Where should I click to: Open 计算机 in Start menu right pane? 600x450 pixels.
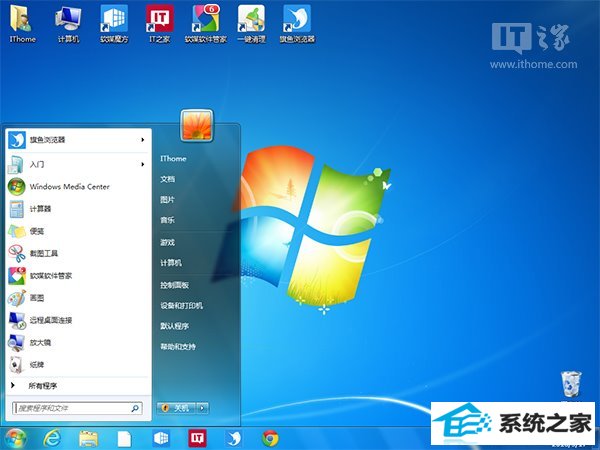click(171, 263)
